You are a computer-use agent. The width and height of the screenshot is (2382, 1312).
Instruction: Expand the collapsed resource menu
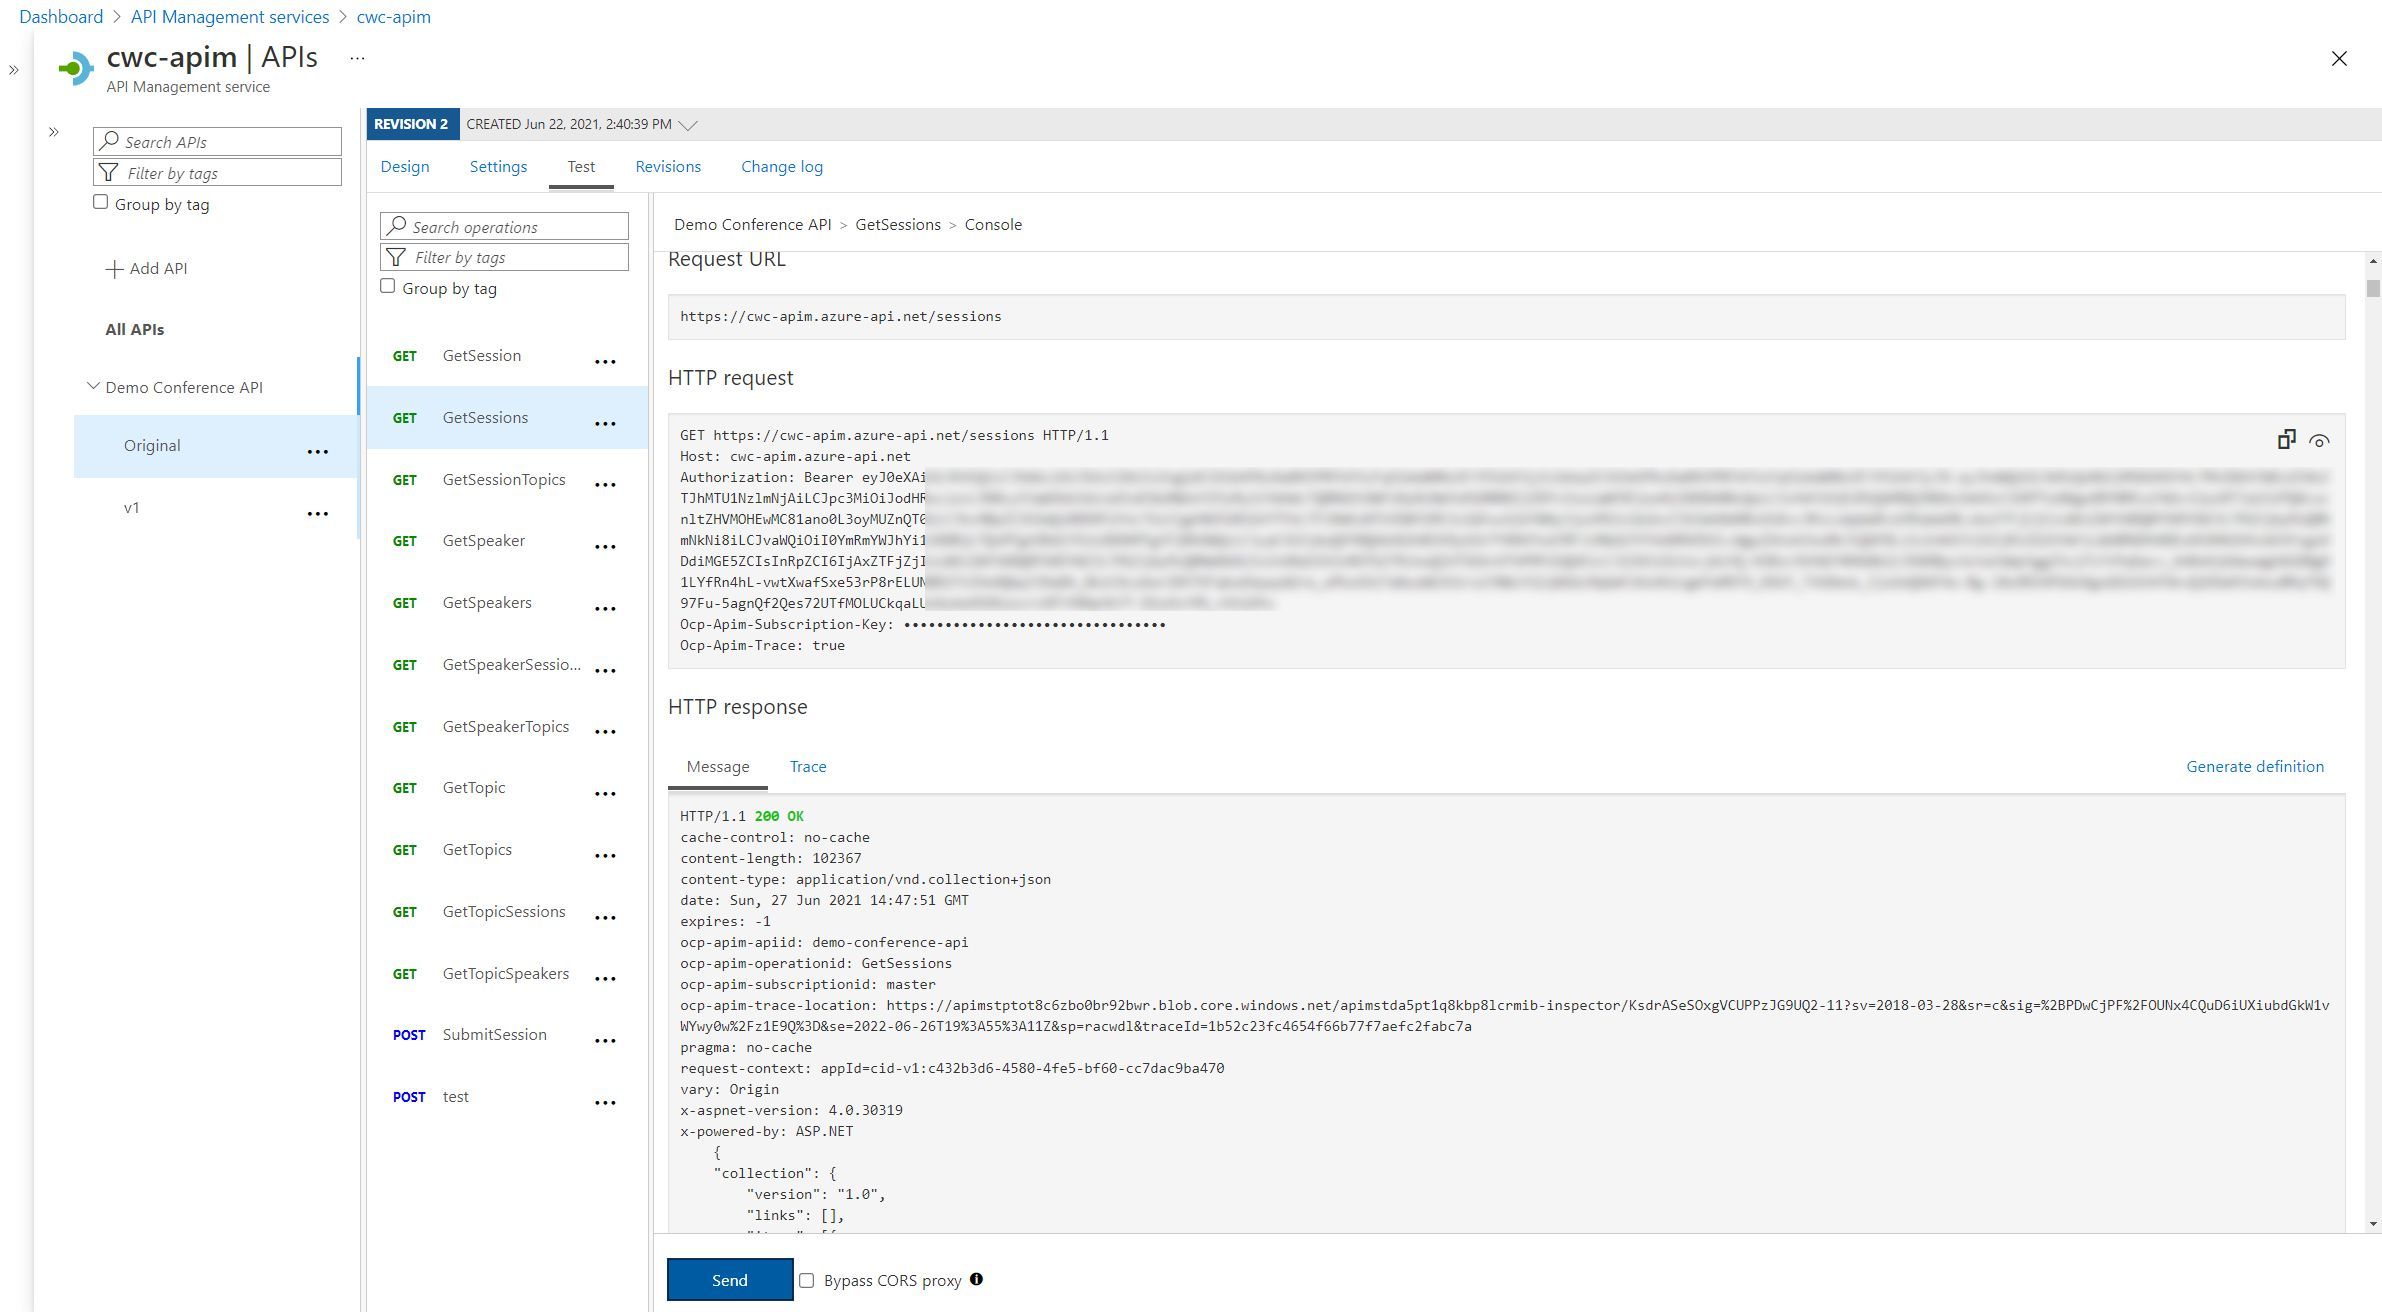pos(54,132)
